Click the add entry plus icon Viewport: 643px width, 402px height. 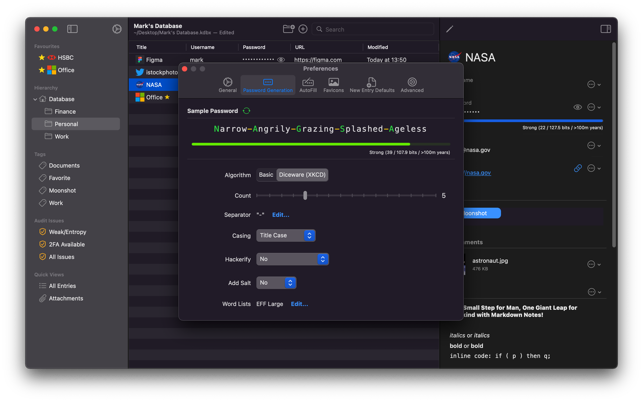[303, 29]
